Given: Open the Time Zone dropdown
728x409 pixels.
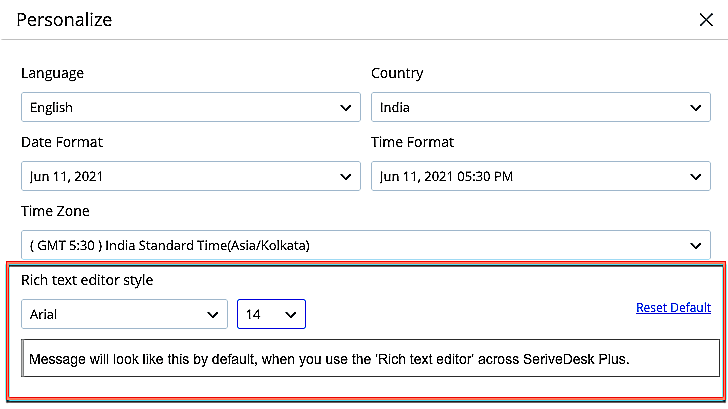Looking at the screenshot, I should tap(365, 246).
